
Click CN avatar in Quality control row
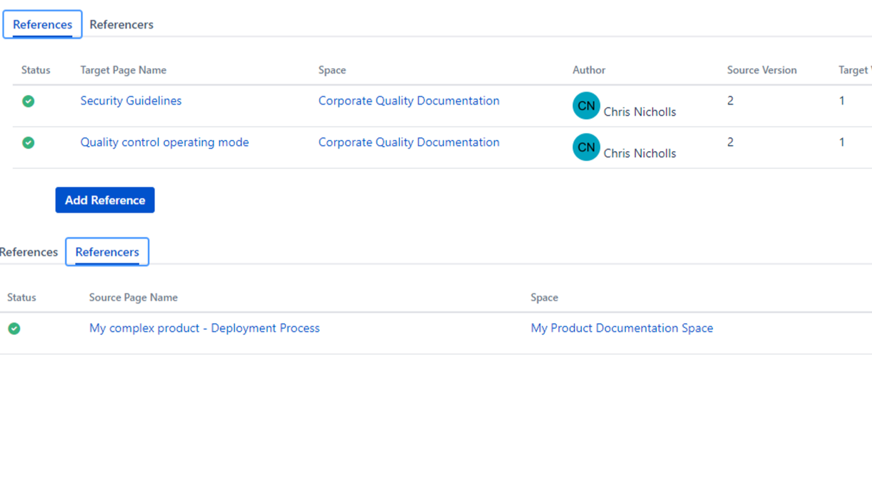click(586, 147)
